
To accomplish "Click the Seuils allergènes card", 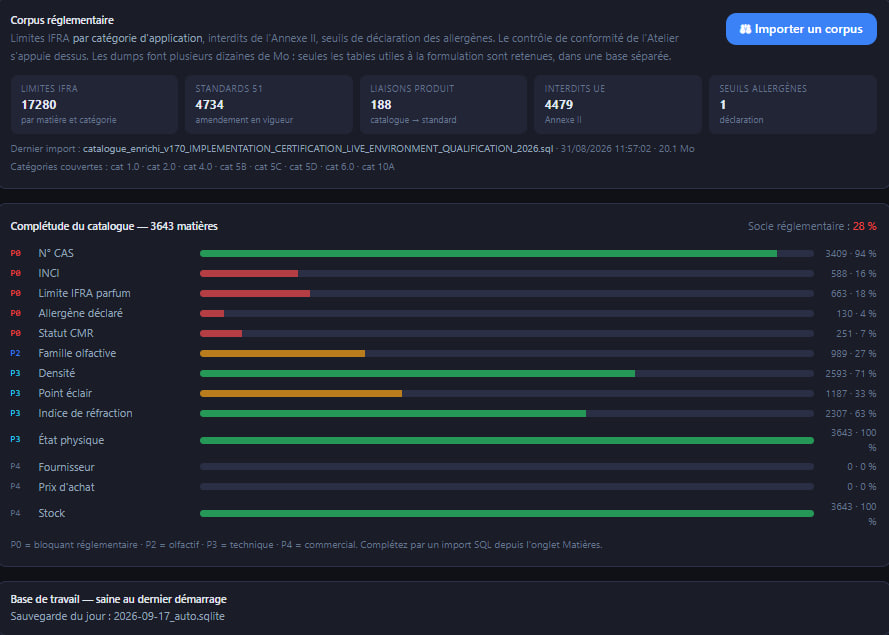I will (793, 104).
